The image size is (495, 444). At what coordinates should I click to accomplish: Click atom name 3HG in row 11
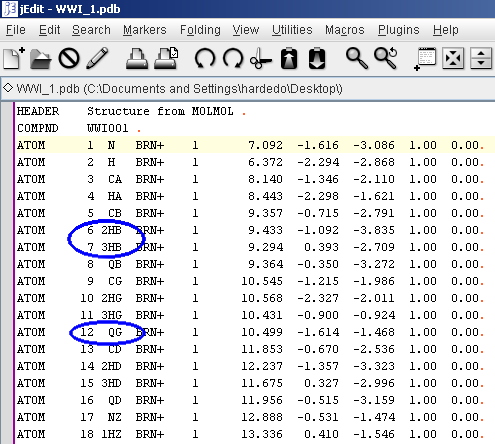coord(111,315)
